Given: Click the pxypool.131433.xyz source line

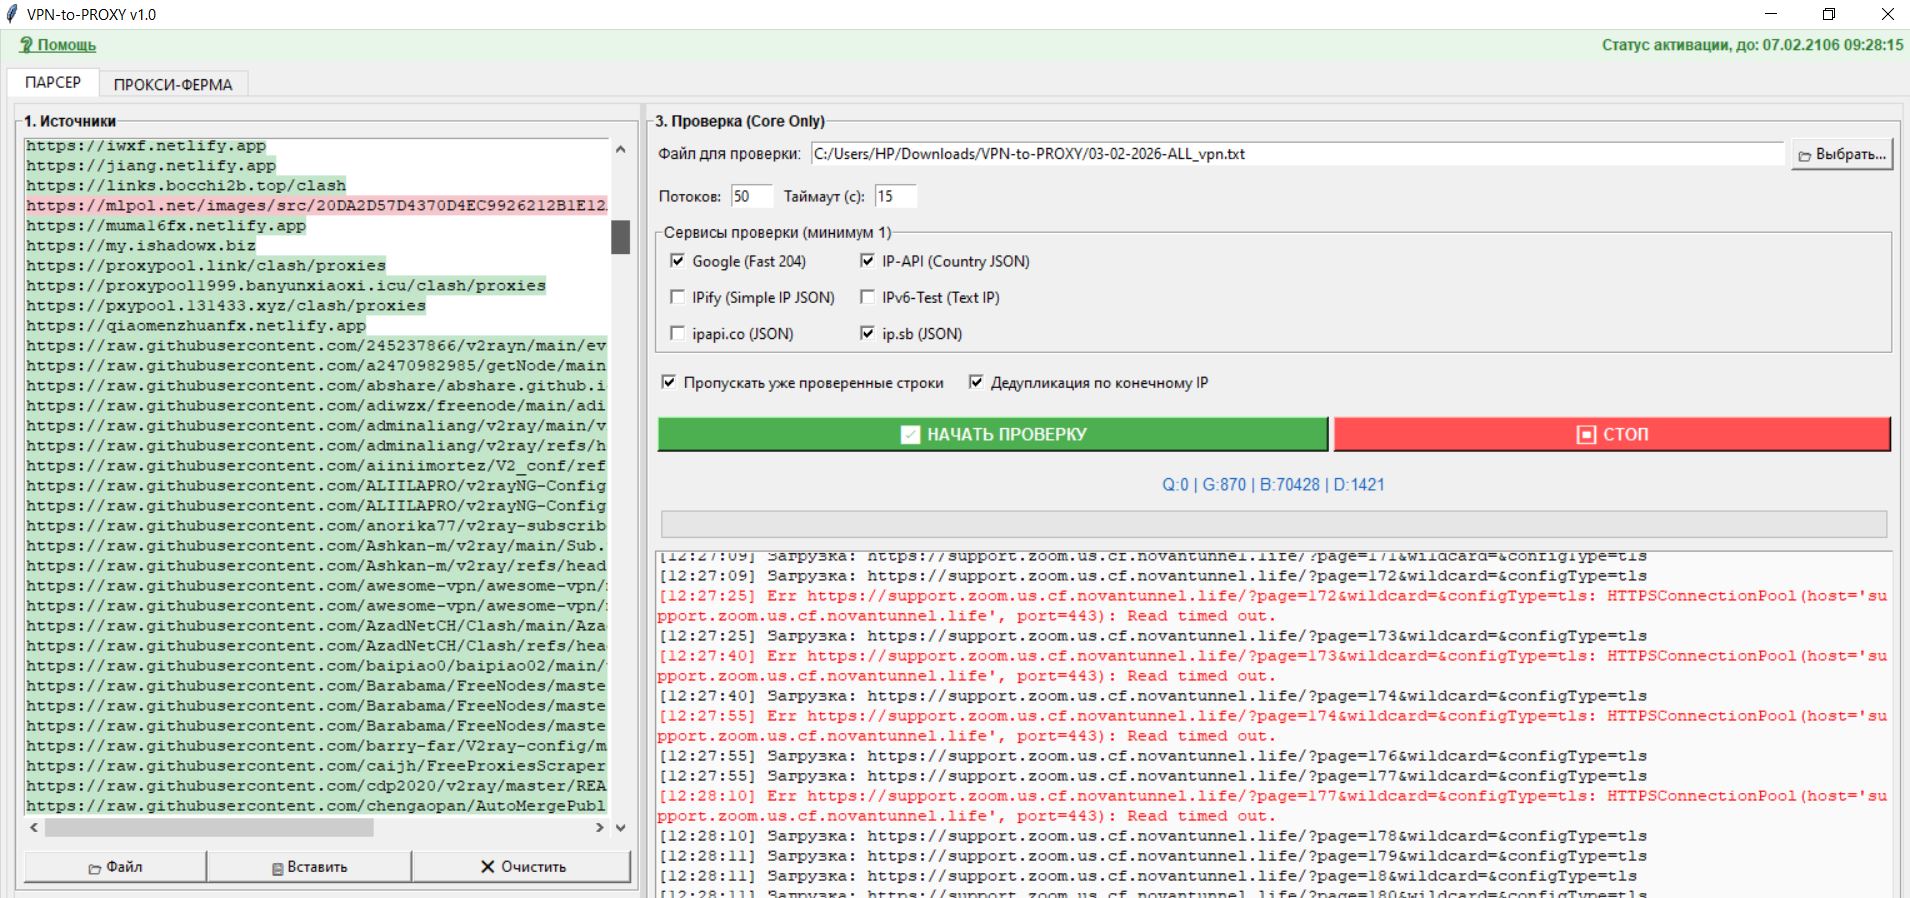Looking at the screenshot, I should click(226, 306).
